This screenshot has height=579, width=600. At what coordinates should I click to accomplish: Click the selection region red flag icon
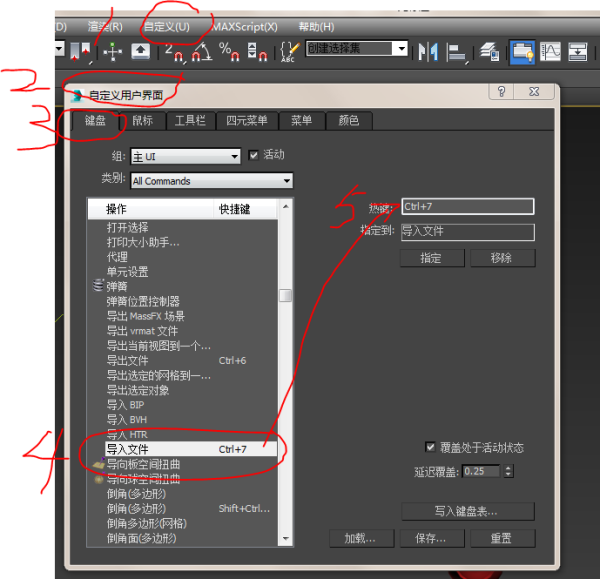(x=80, y=52)
